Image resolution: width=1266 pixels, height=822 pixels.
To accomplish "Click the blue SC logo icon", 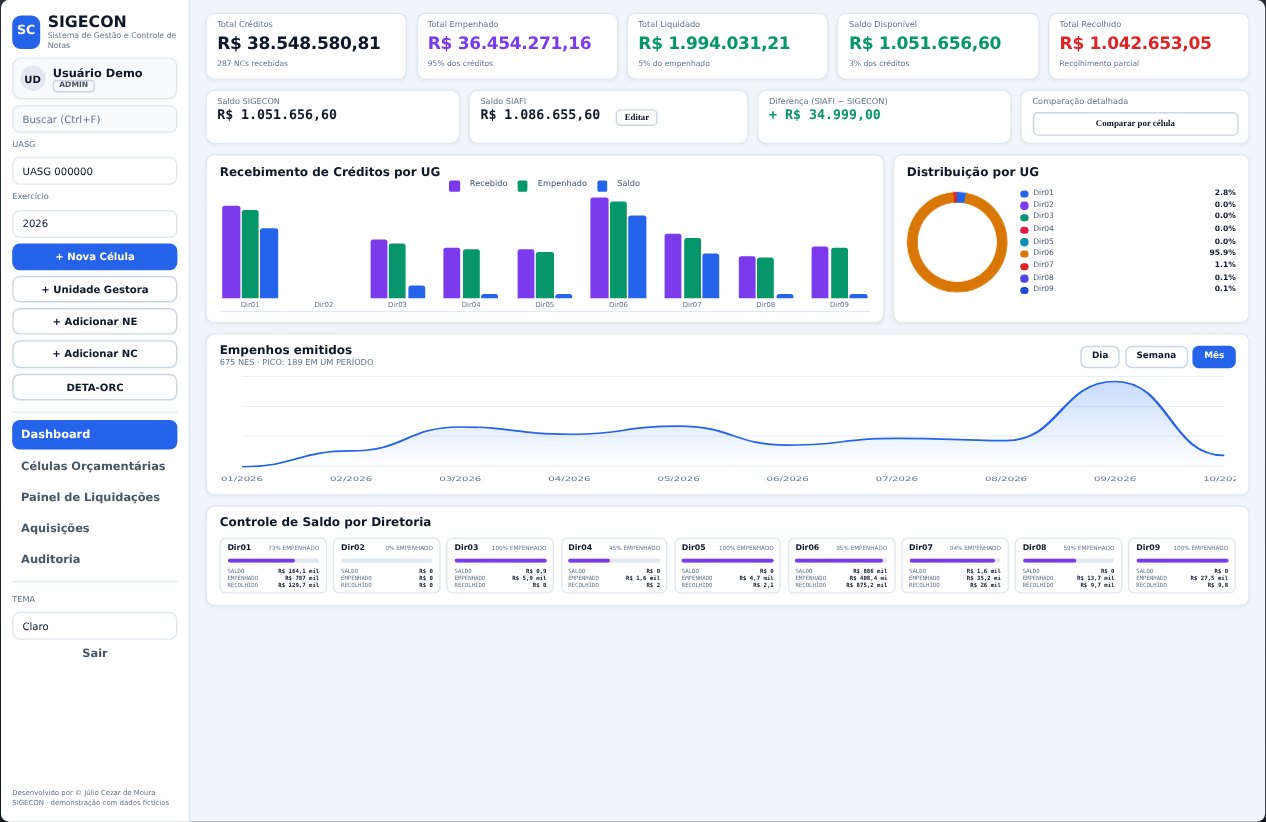I will [27, 30].
